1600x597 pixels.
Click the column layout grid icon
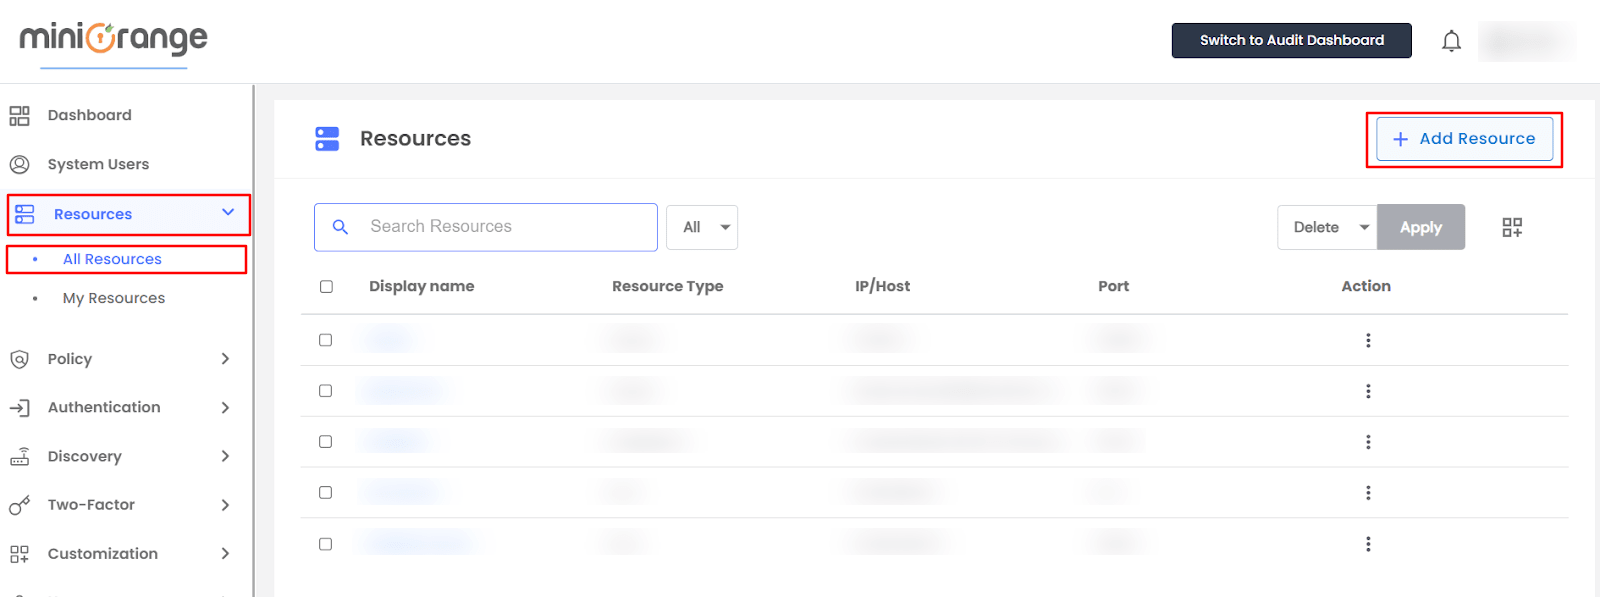point(1512,228)
